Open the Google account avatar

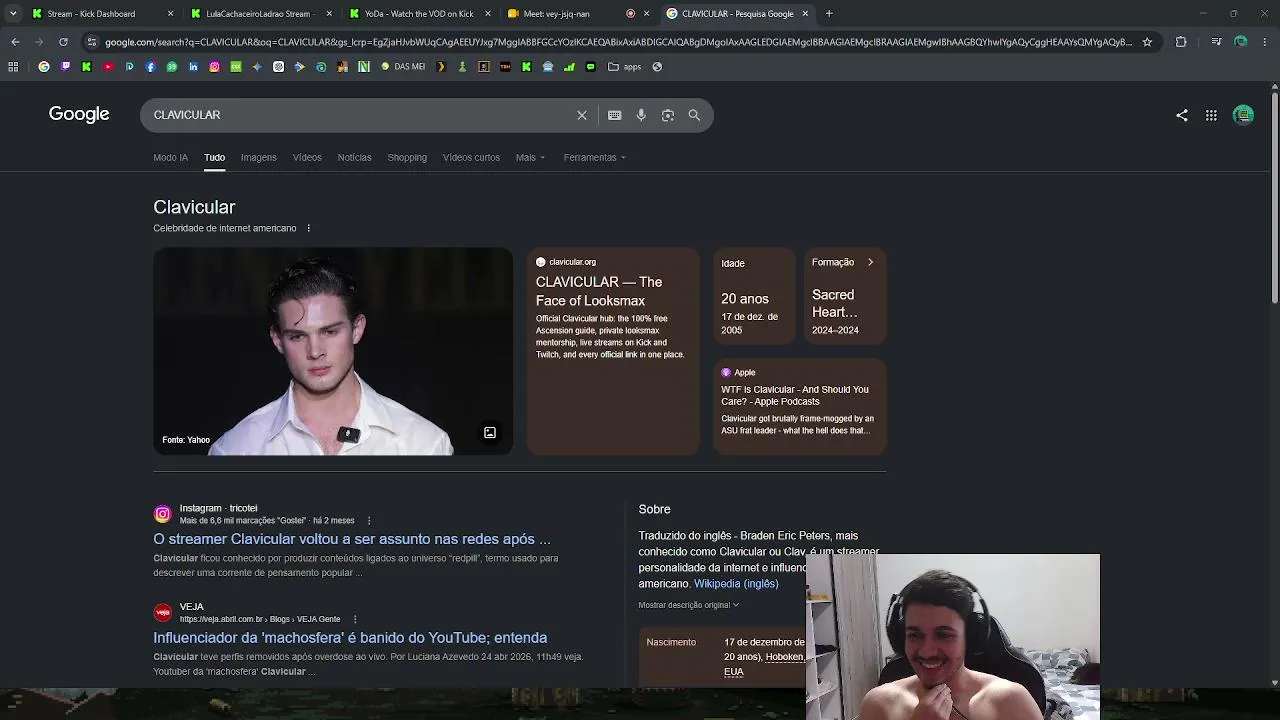(x=1244, y=115)
